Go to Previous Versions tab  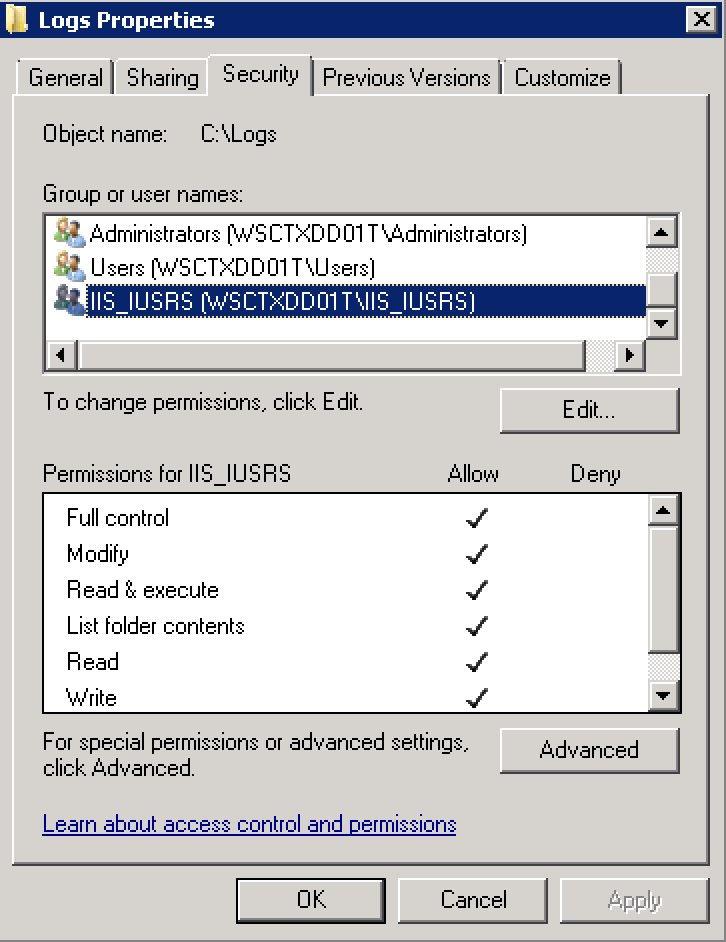click(x=406, y=78)
